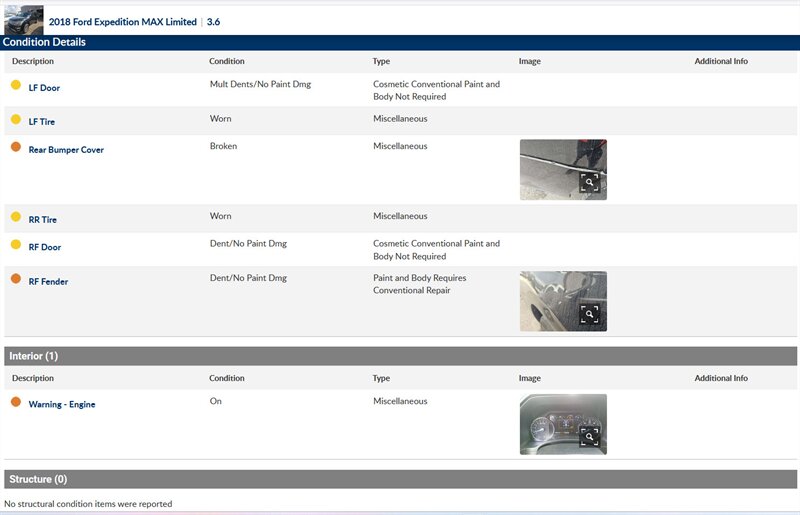800x515 pixels.
Task: Click the orange dot beside Rear Bumper Cover
Action: [16, 148]
